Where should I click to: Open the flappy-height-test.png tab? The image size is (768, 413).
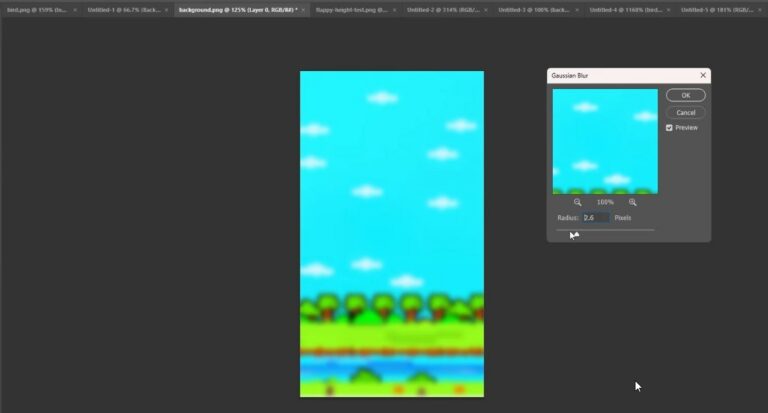[x=350, y=9]
